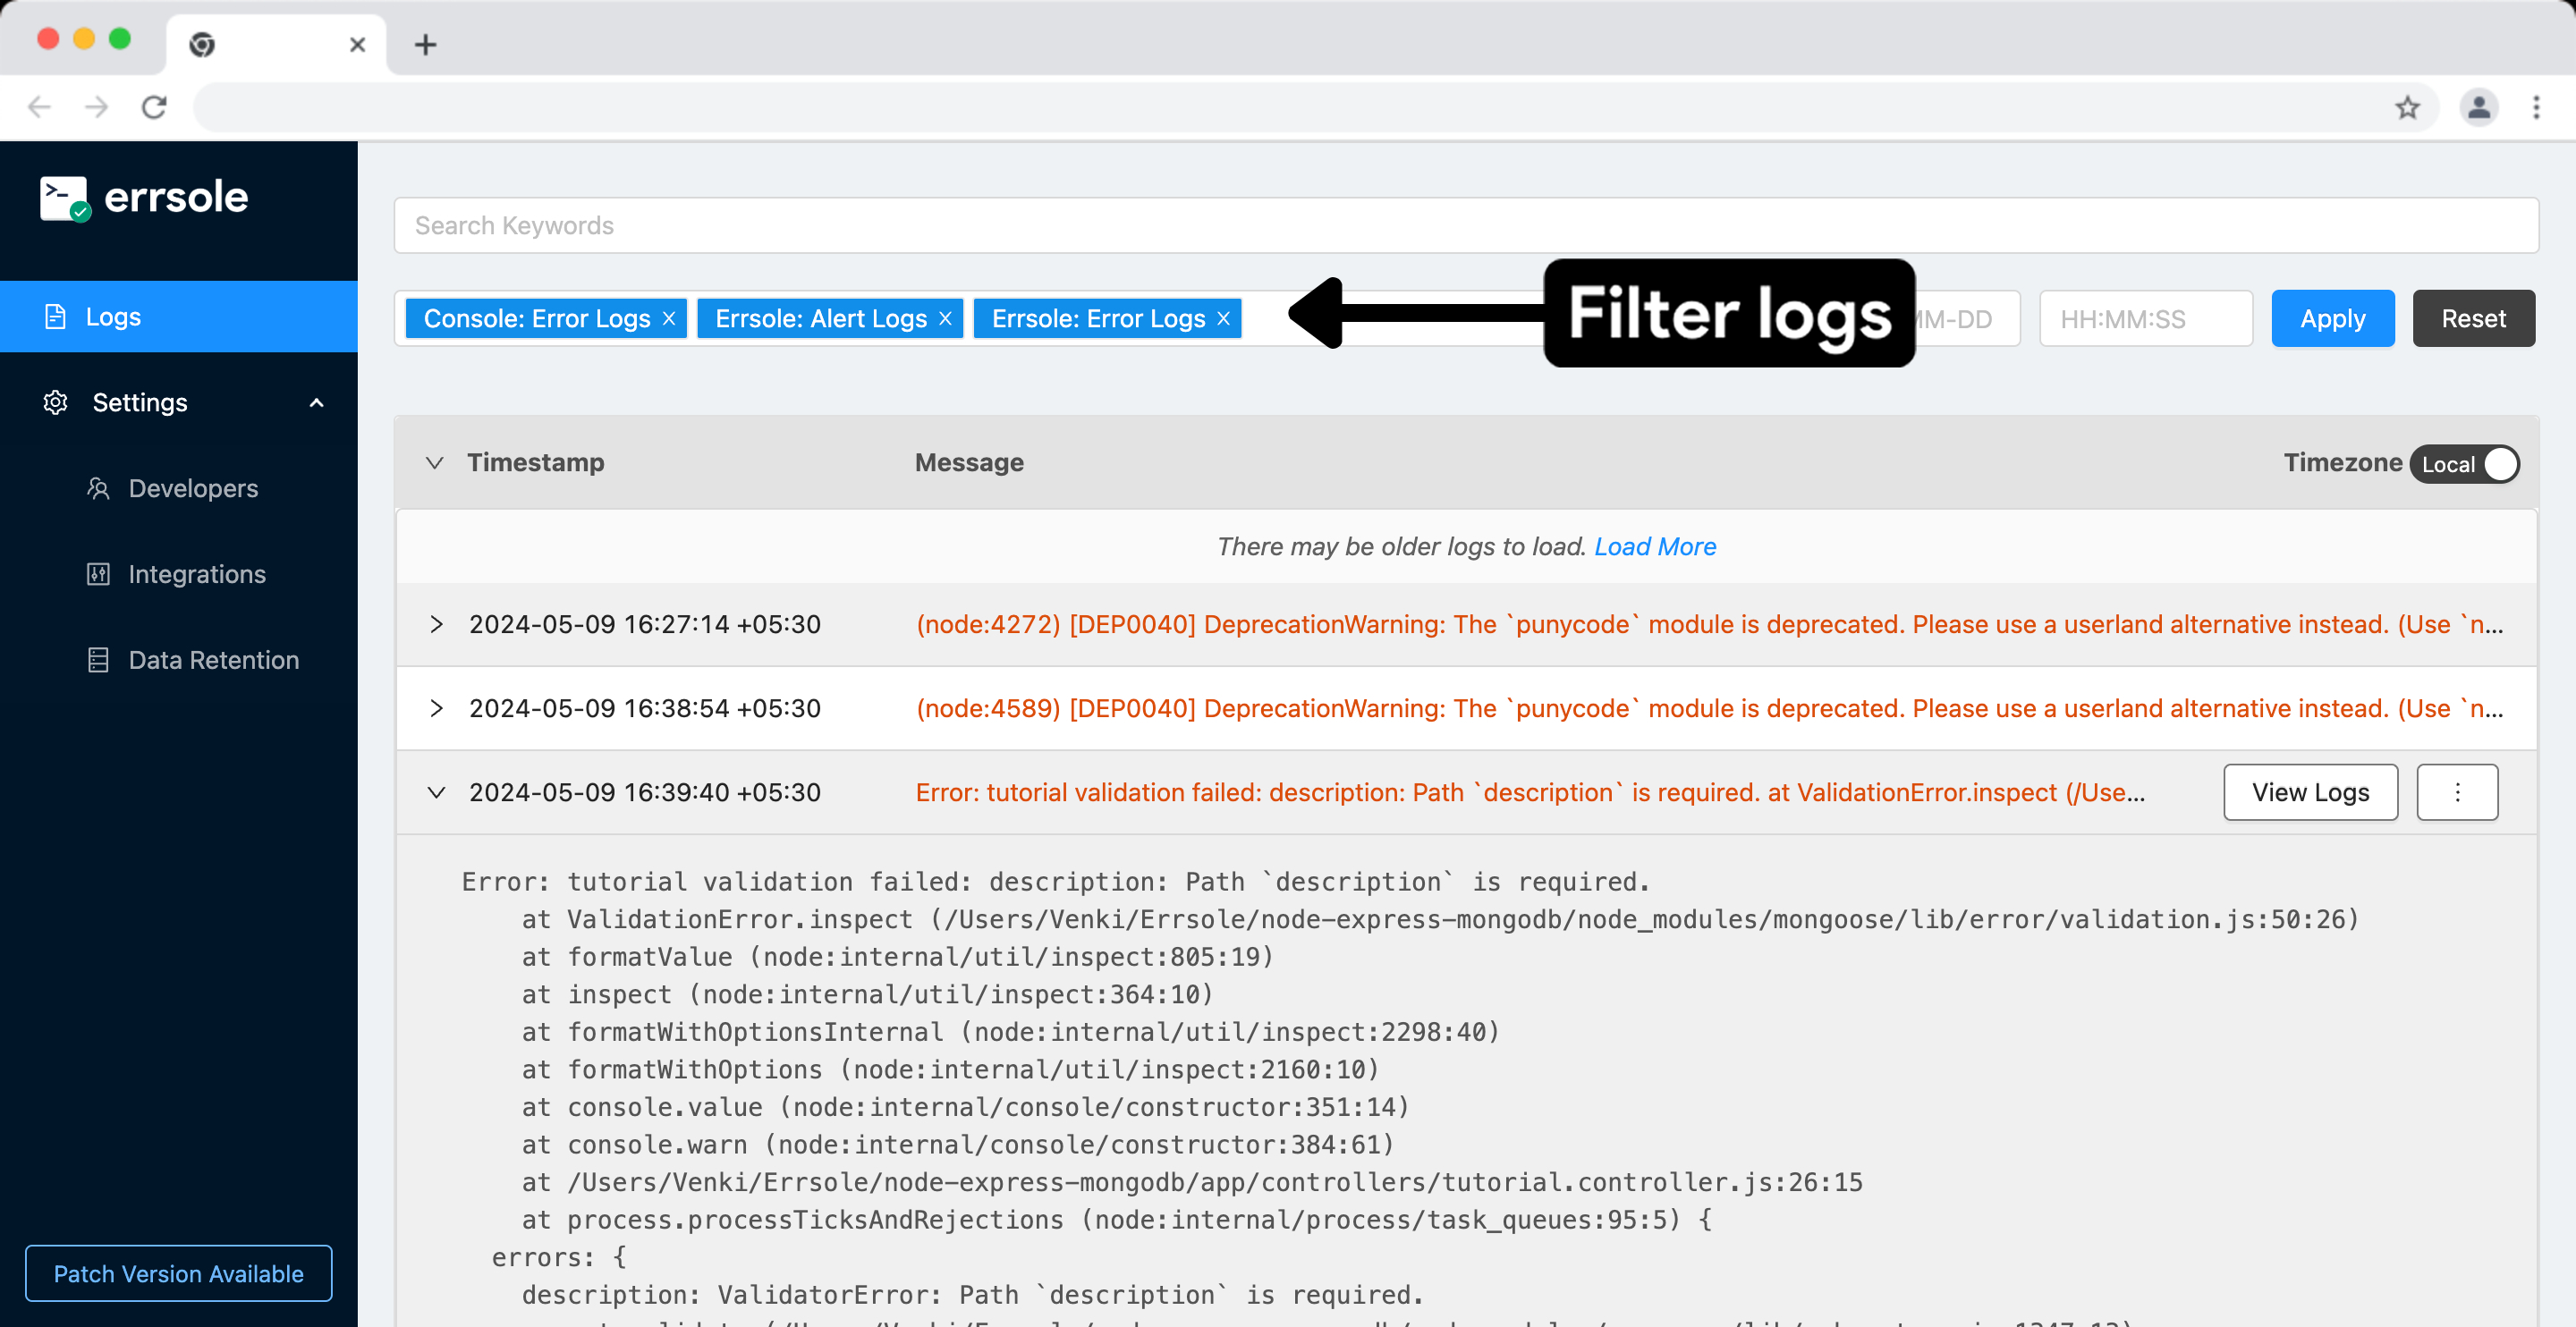The height and width of the screenshot is (1327, 2576).
Task: Open three-dot menu for validation error log
Action: [2456, 792]
